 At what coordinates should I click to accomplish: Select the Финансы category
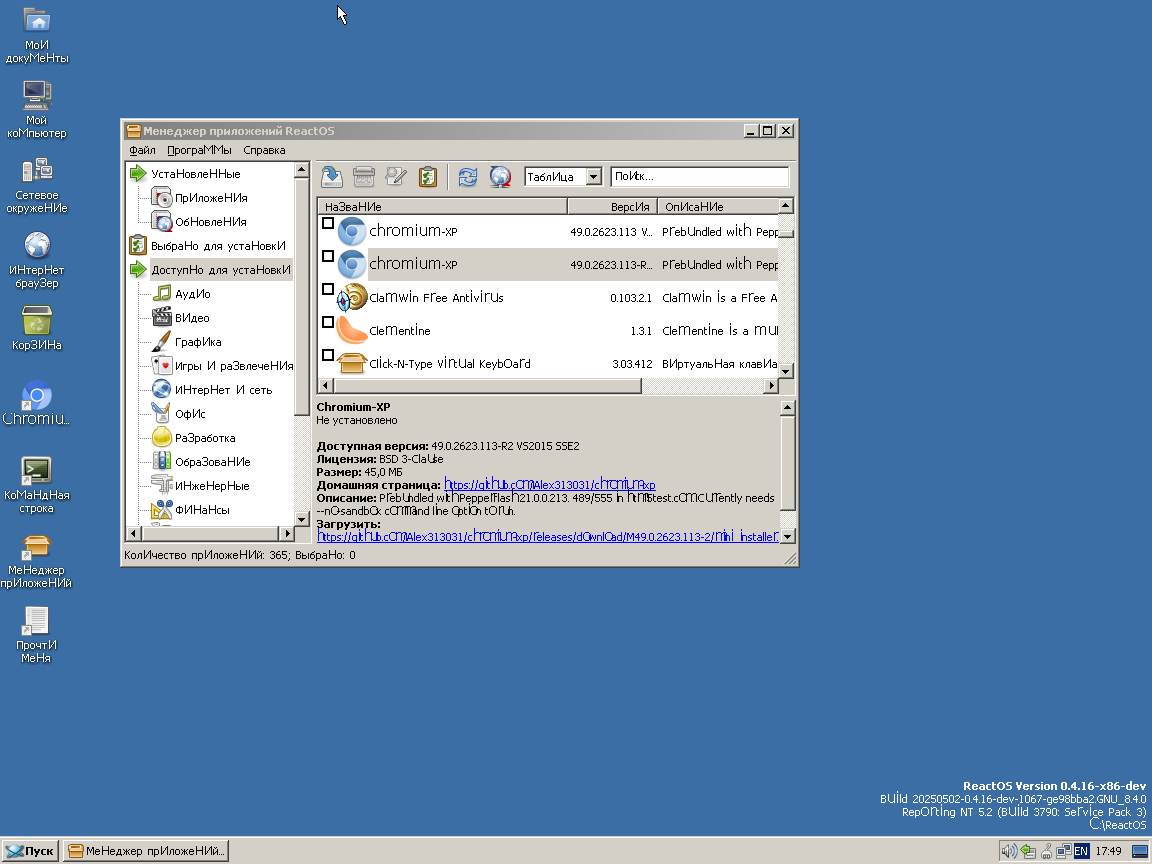202,510
